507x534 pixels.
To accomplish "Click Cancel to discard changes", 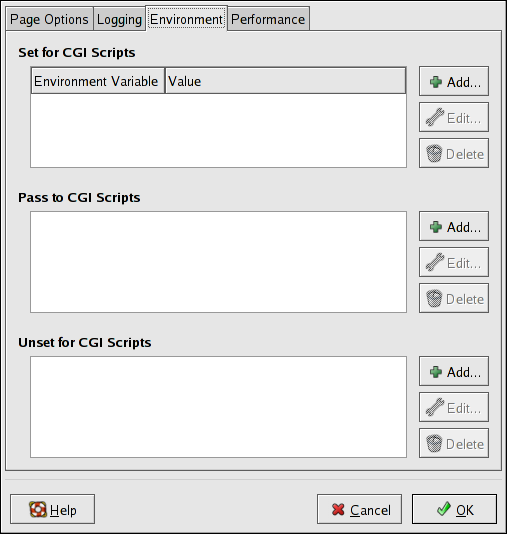I will (359, 509).
